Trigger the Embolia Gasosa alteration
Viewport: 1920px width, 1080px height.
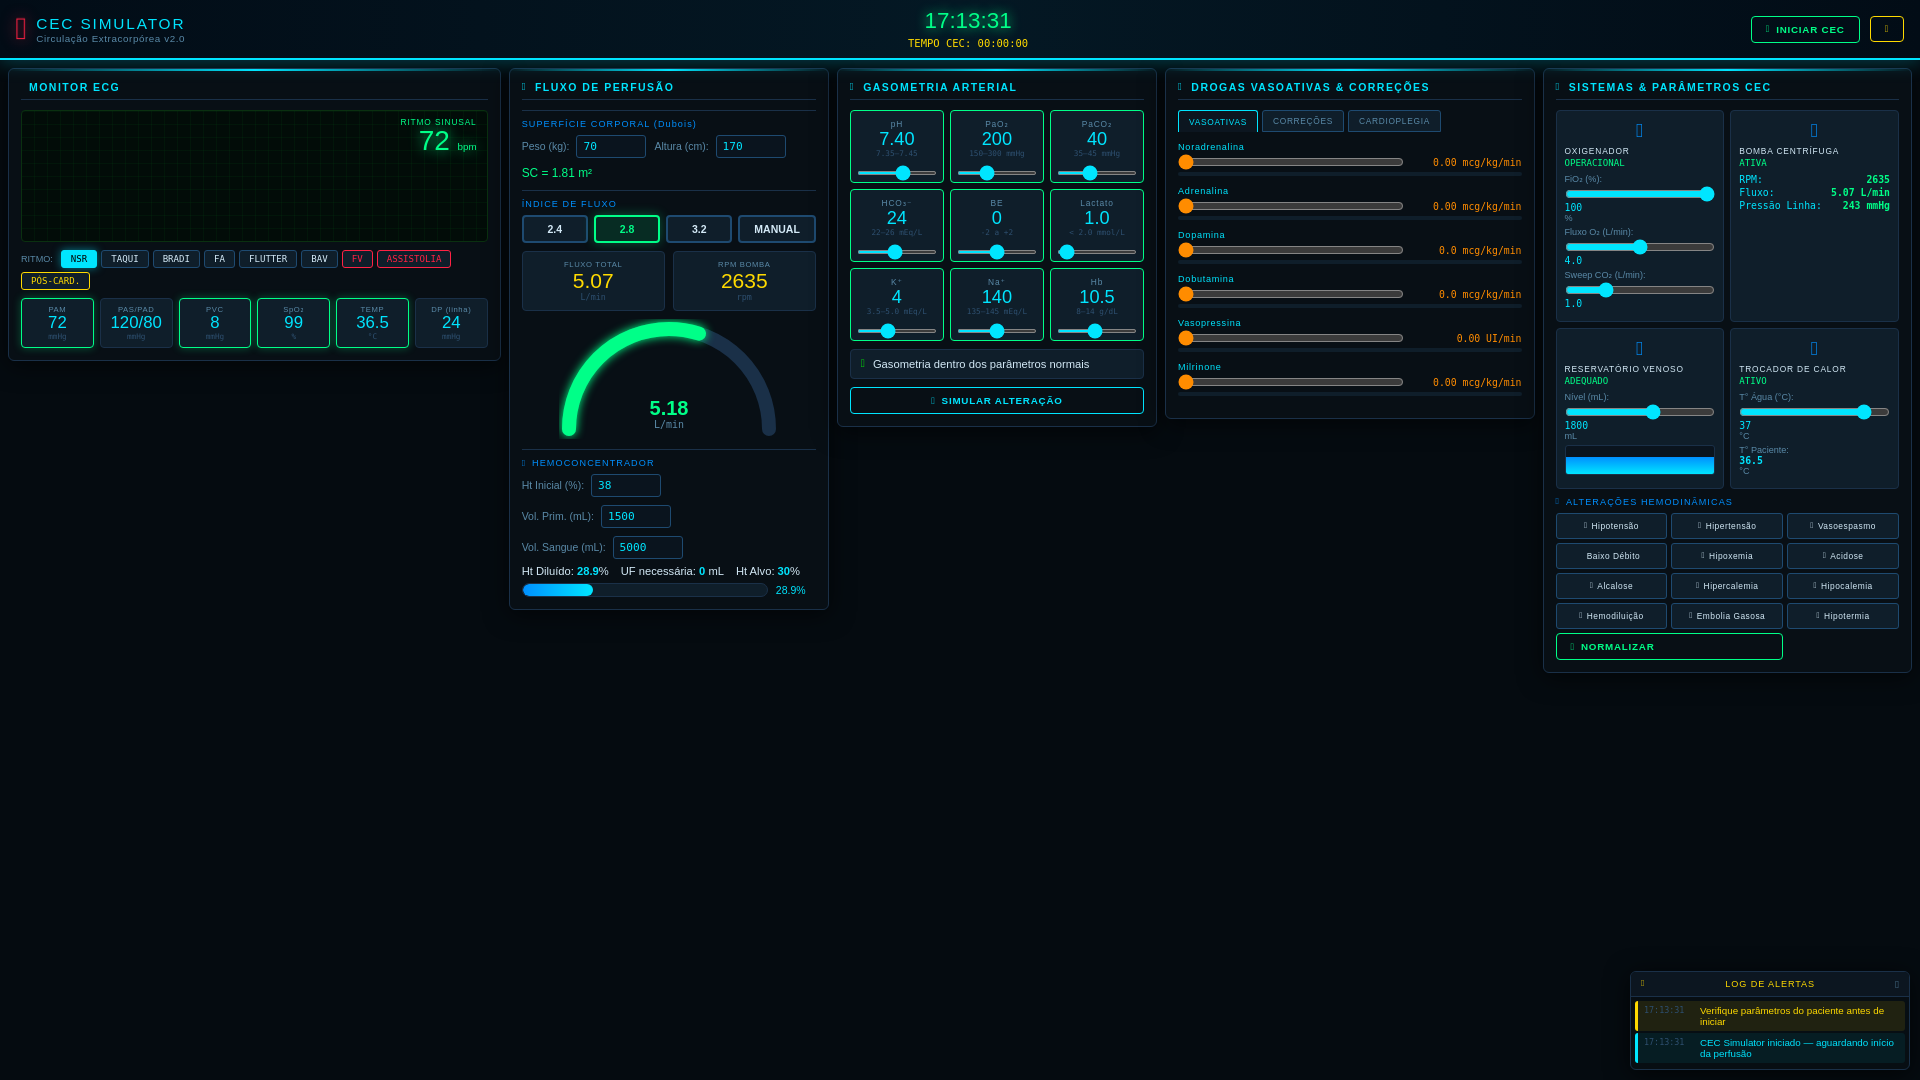coord(1727,616)
